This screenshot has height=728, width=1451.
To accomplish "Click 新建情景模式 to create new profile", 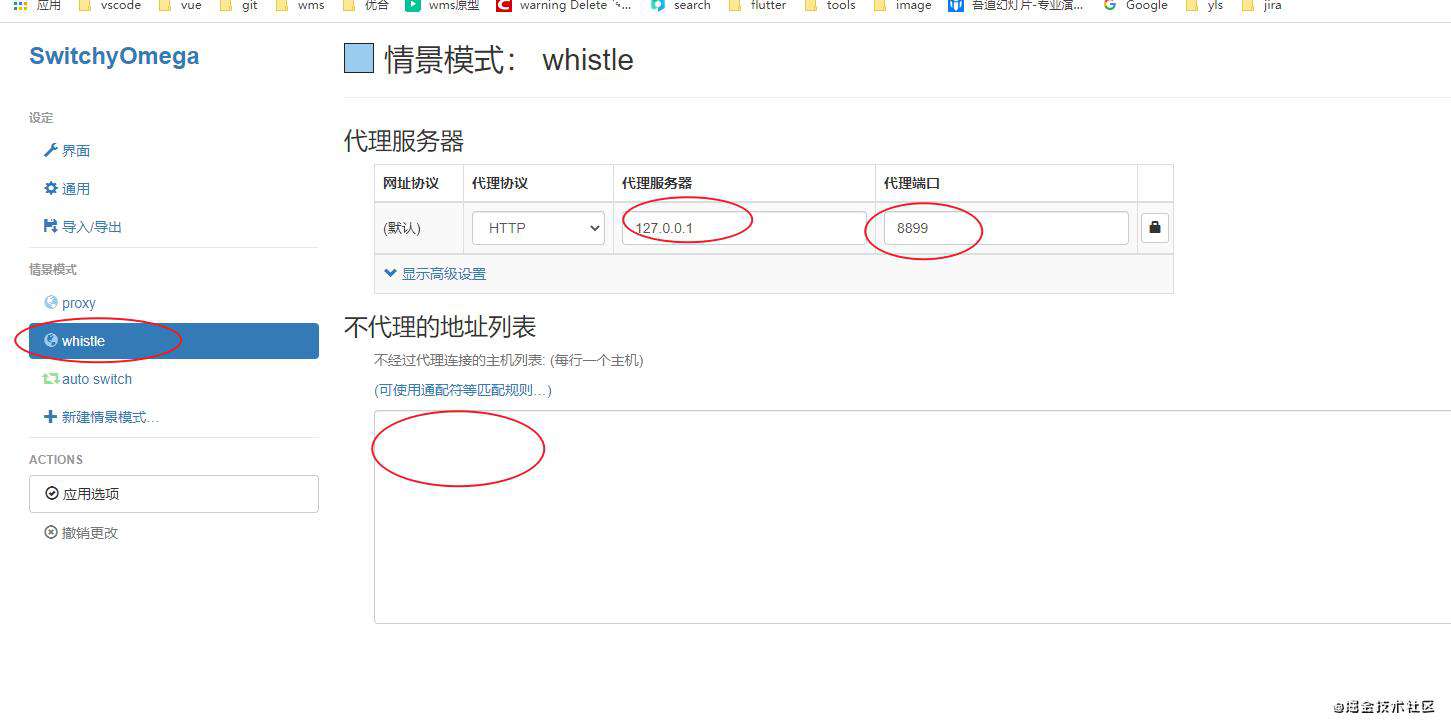I will click(x=173, y=417).
